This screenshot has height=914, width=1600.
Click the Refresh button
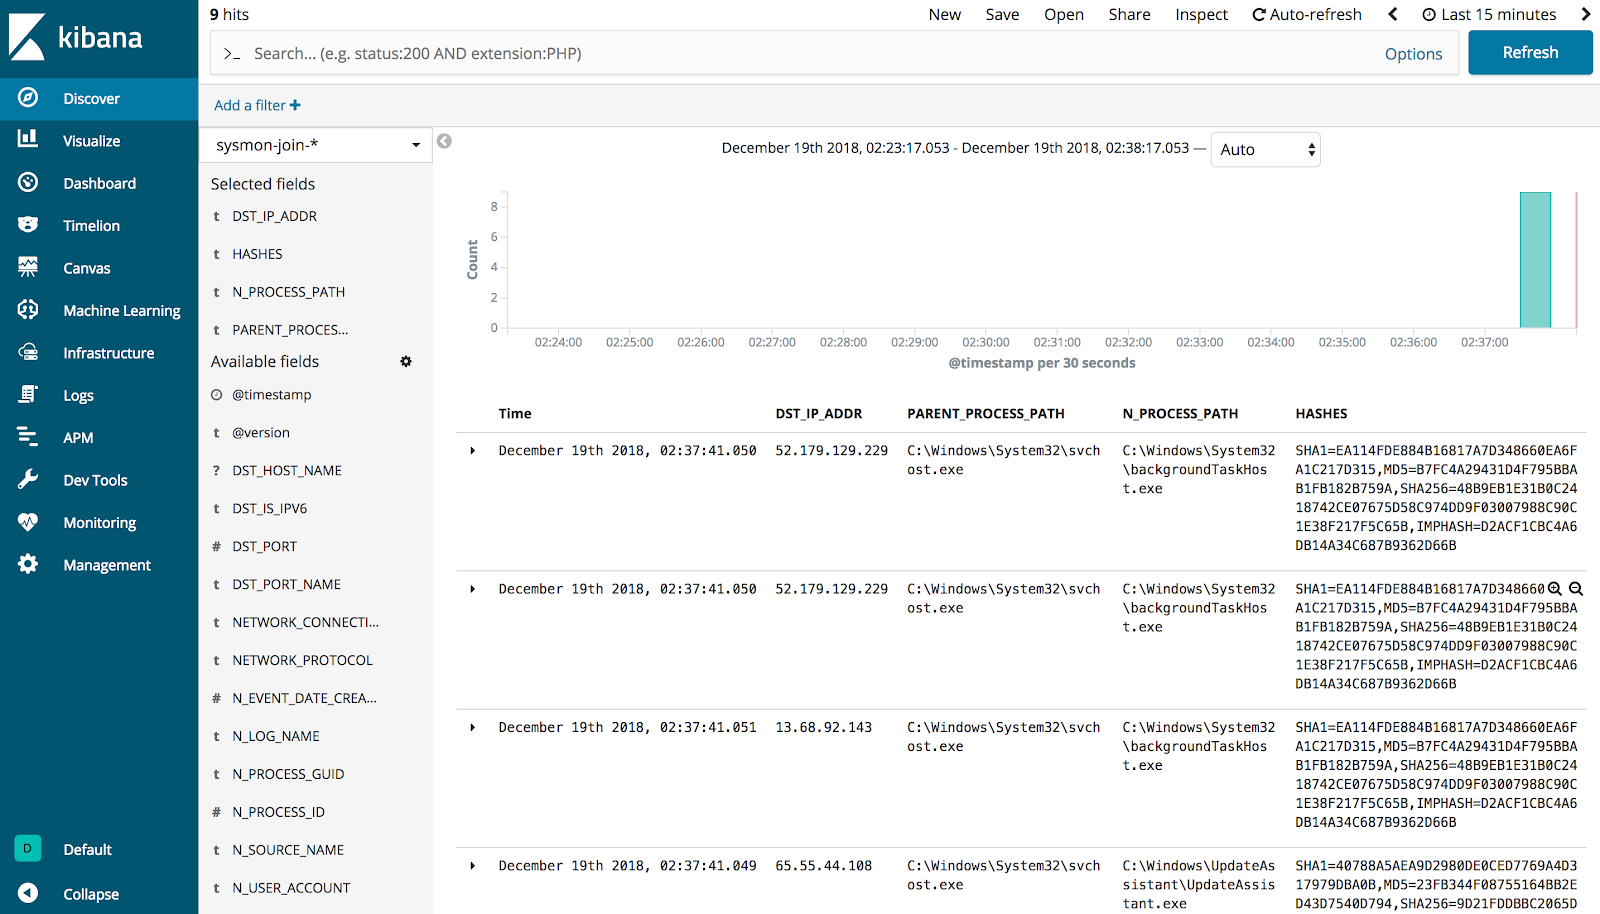coord(1530,53)
